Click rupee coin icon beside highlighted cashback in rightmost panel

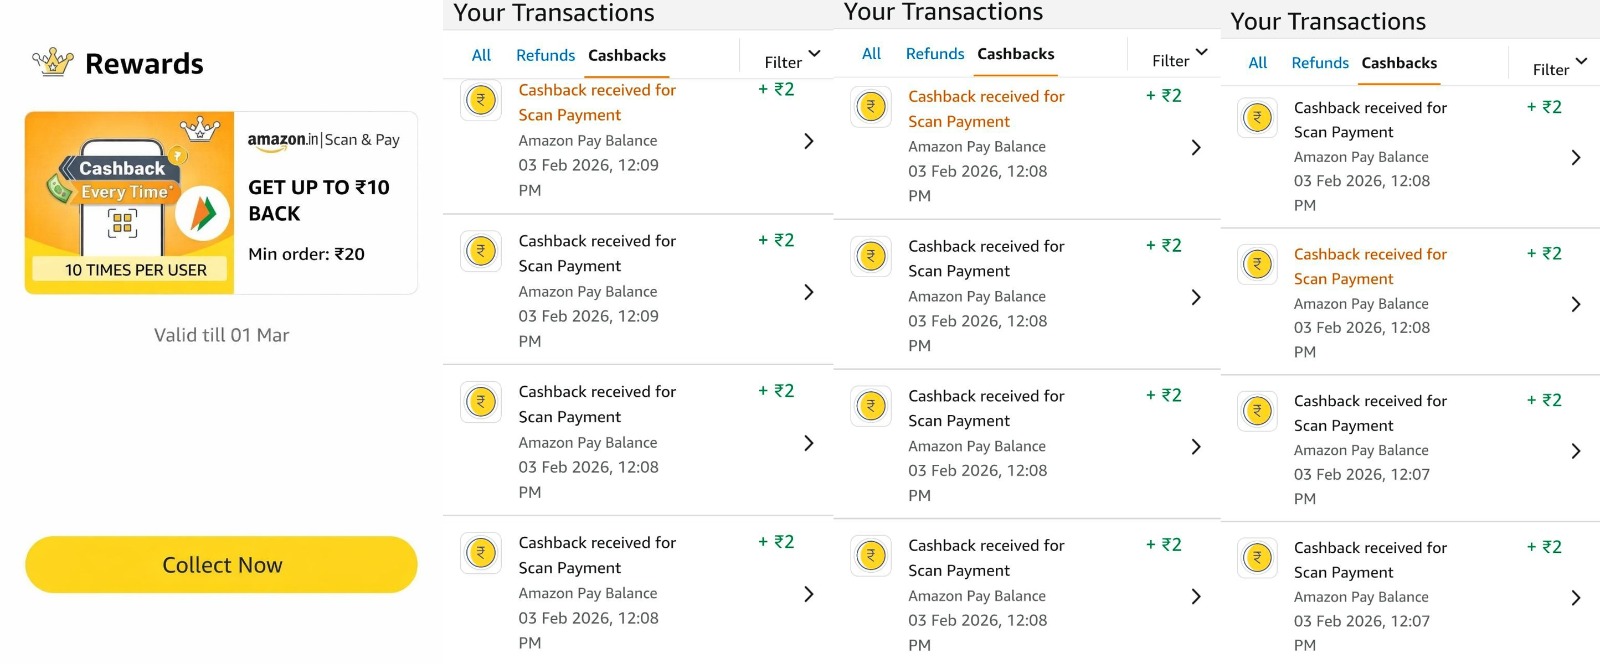pyautogui.click(x=1257, y=264)
